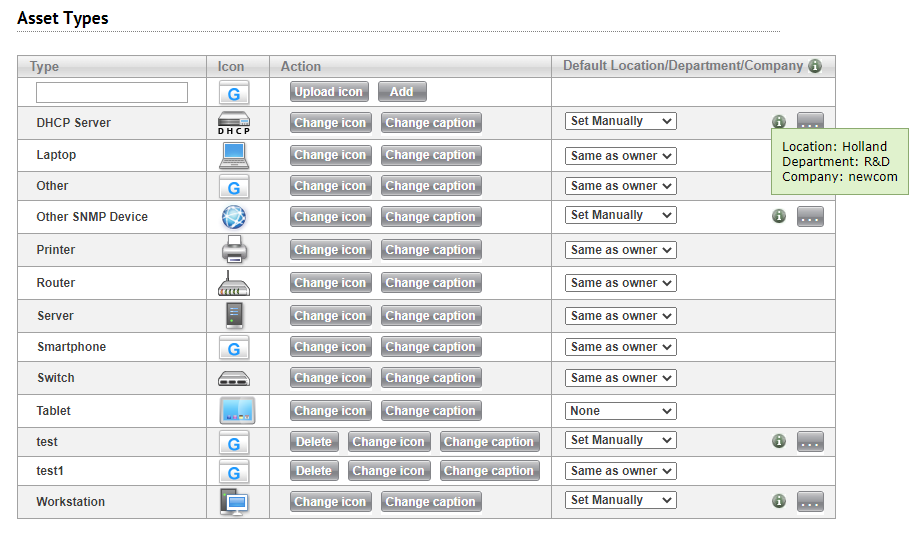Open Laptop Same as owner dropdown
The height and width of the screenshot is (540, 921).
(x=620, y=156)
